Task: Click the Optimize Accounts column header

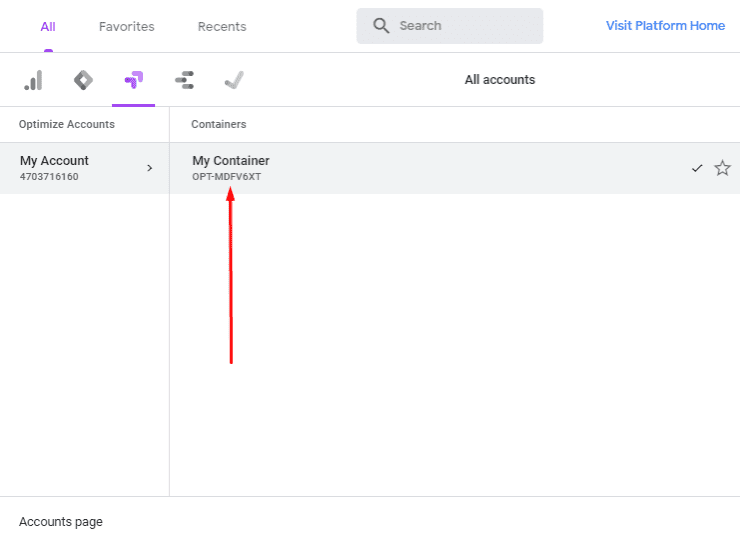Action: 67,124
